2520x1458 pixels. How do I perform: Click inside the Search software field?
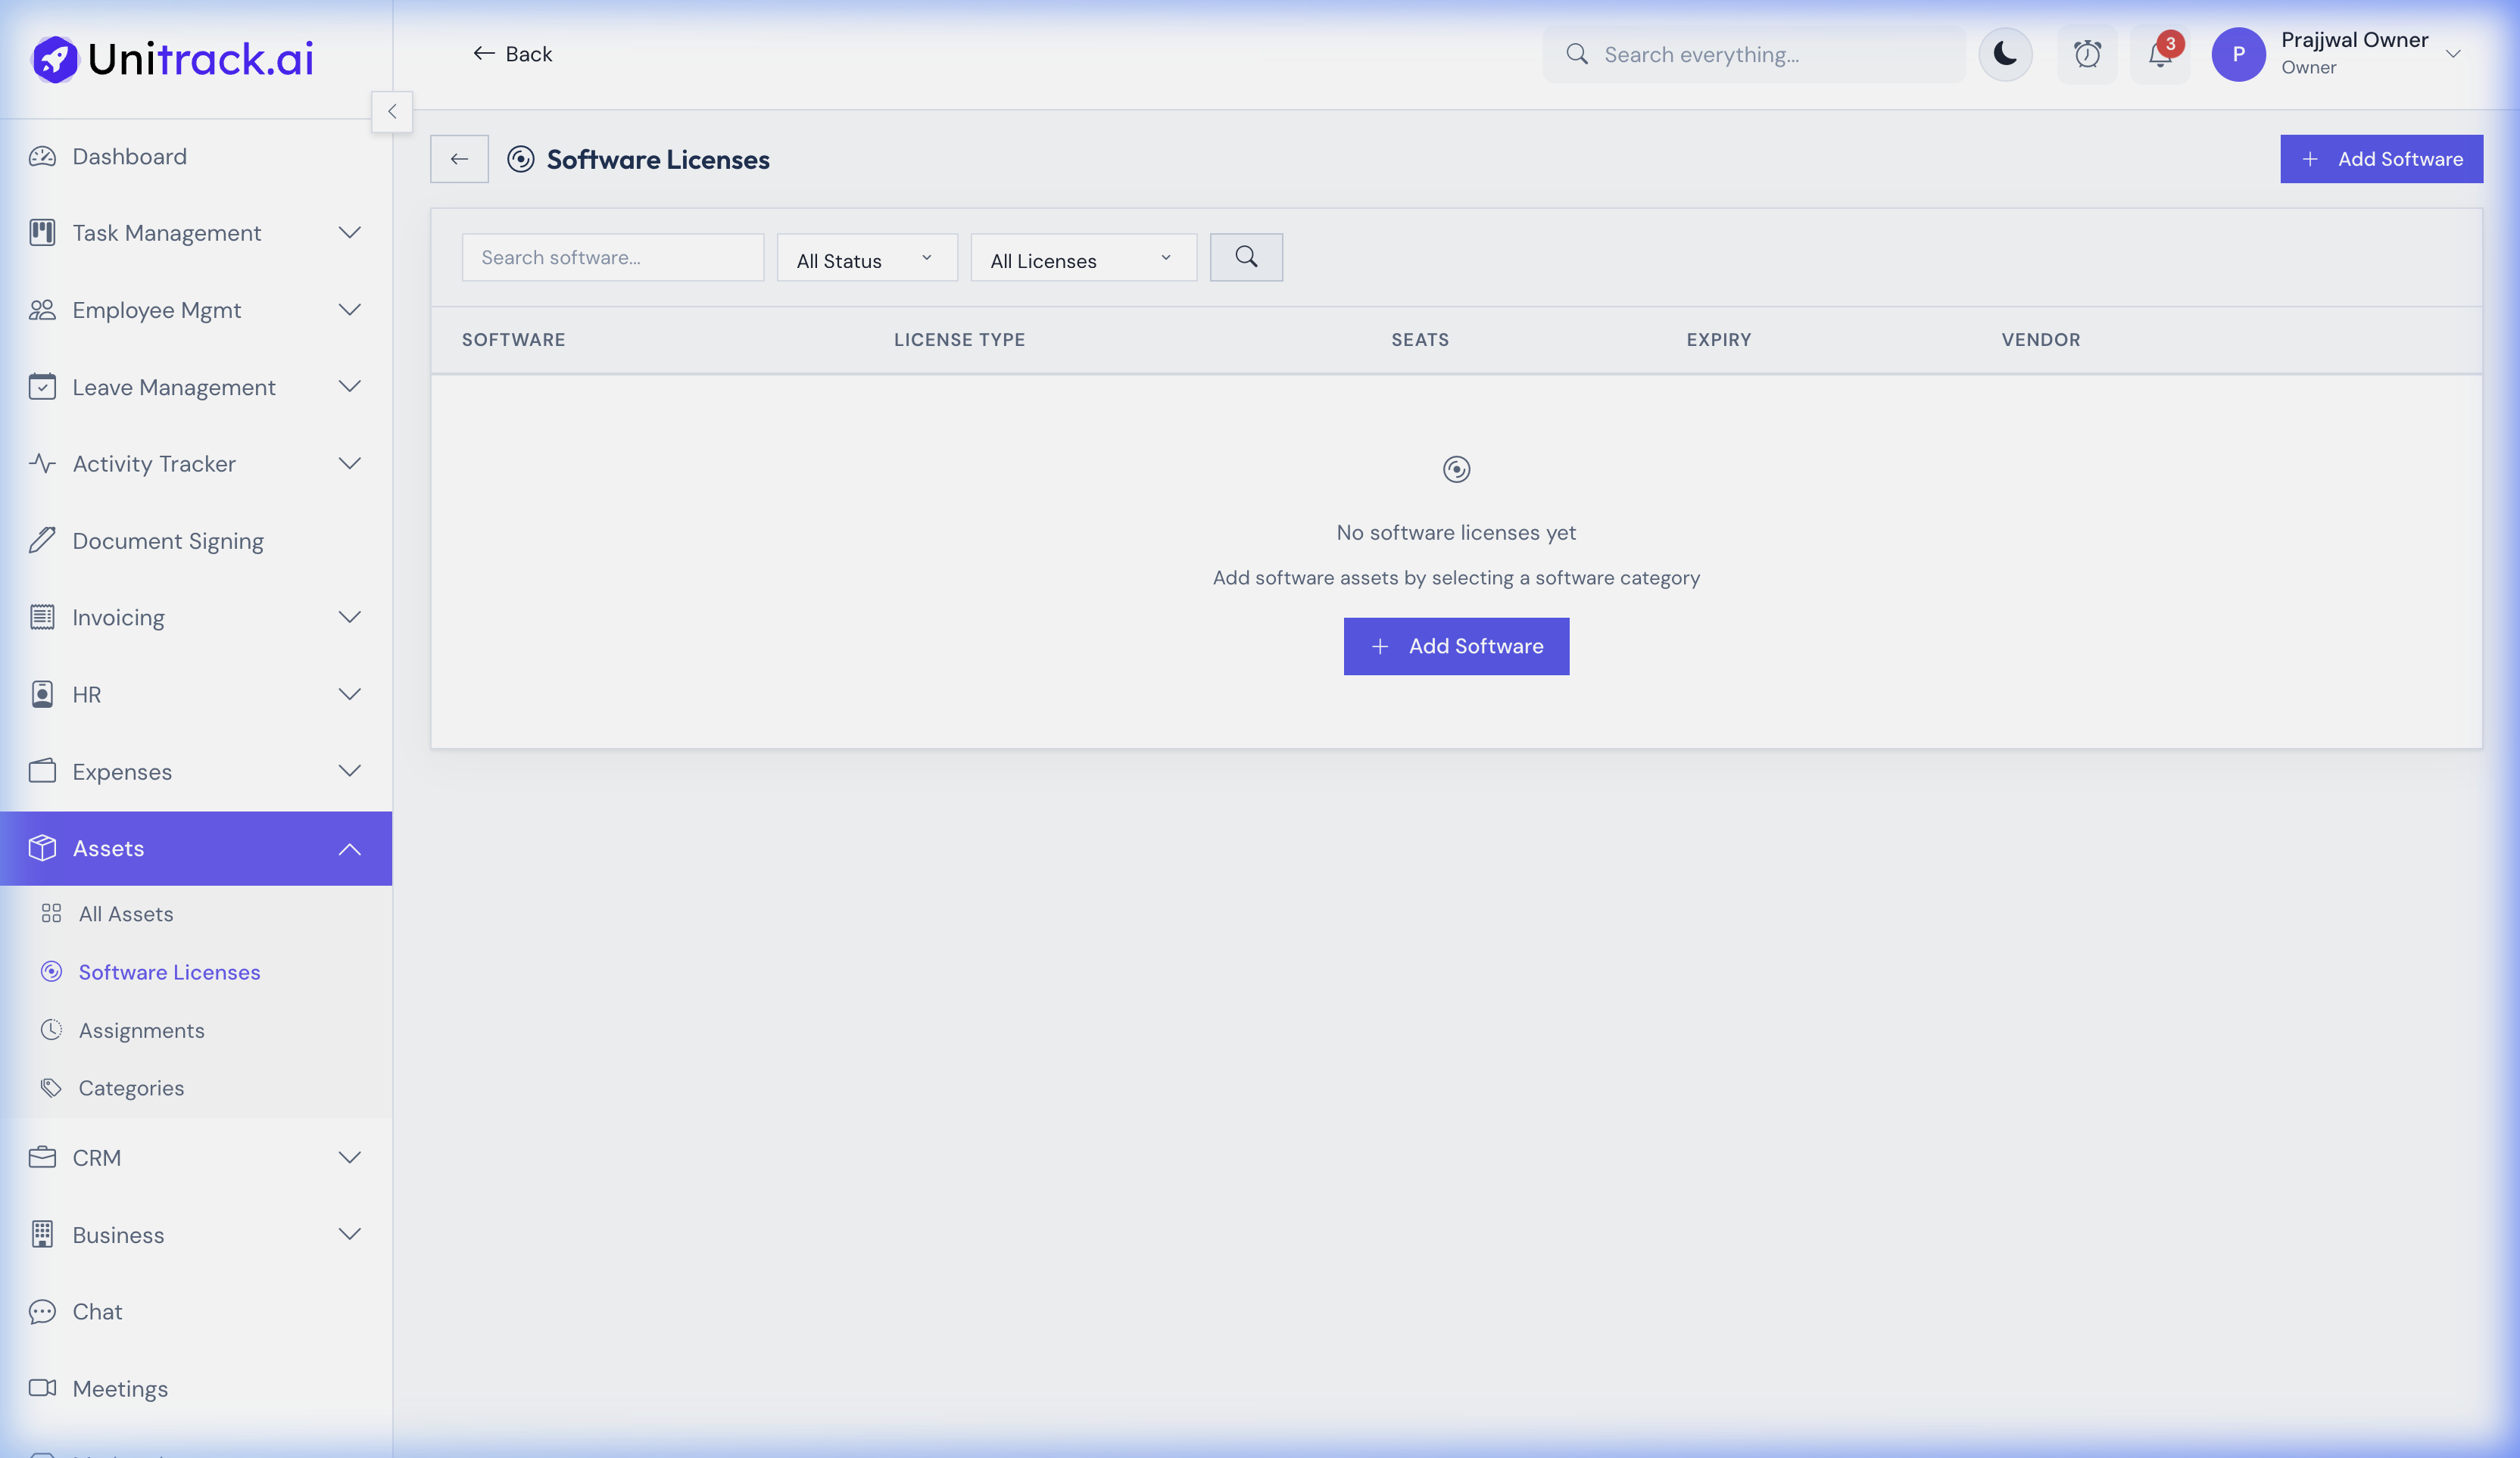pyautogui.click(x=612, y=257)
